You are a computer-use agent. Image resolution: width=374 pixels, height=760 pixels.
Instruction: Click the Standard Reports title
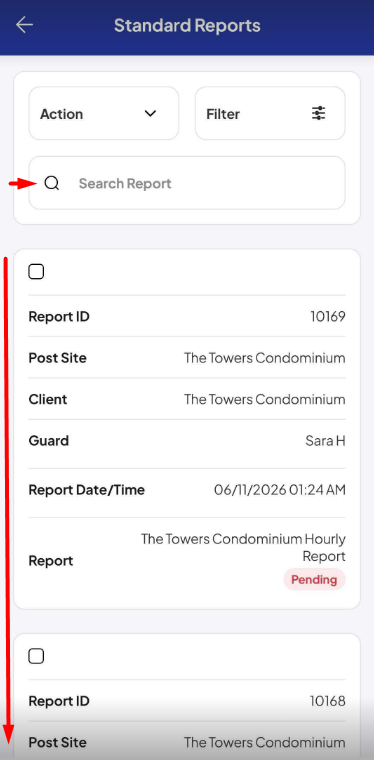[187, 25]
